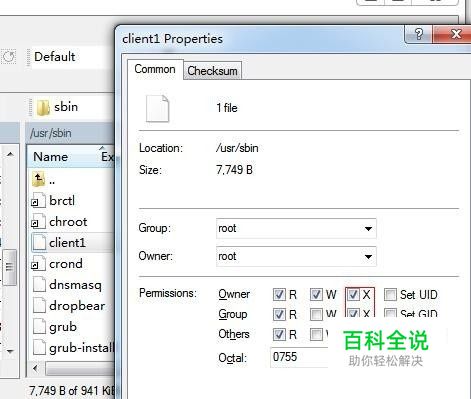The image size is (471, 399).
Task: Toggle Owner W permission checkbox
Action: point(316,295)
